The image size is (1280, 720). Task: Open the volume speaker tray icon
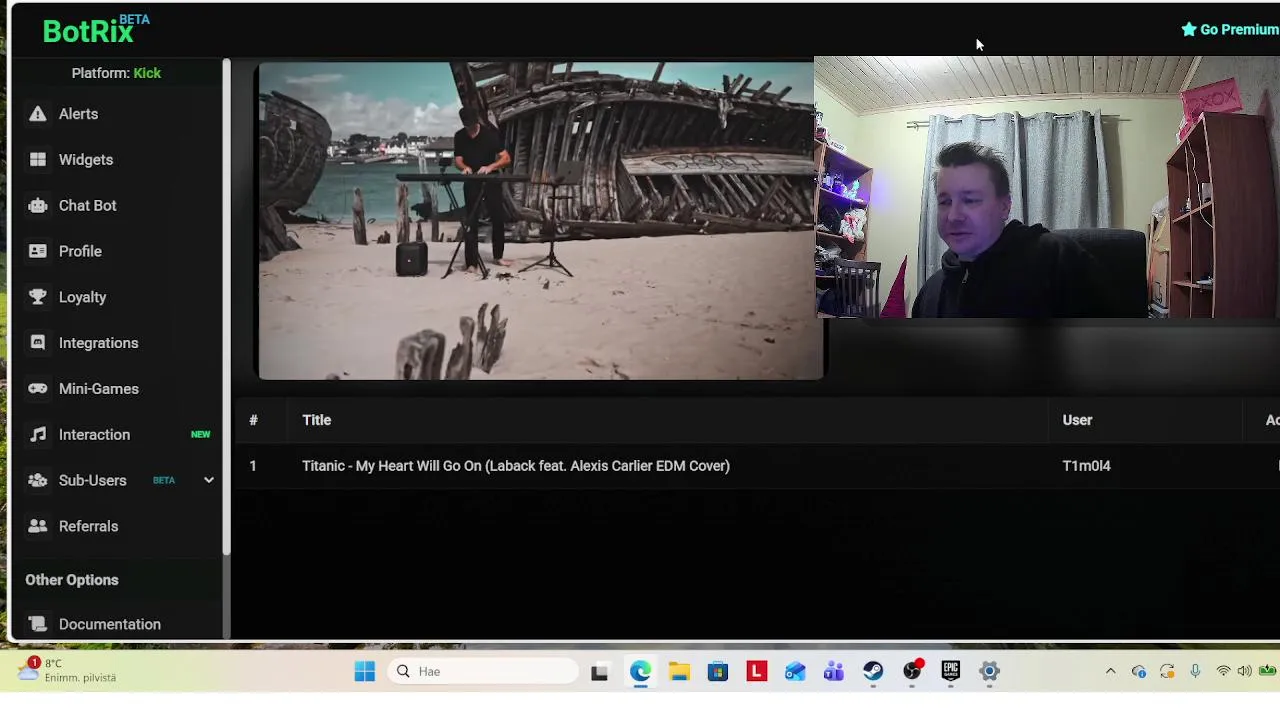(x=1244, y=671)
